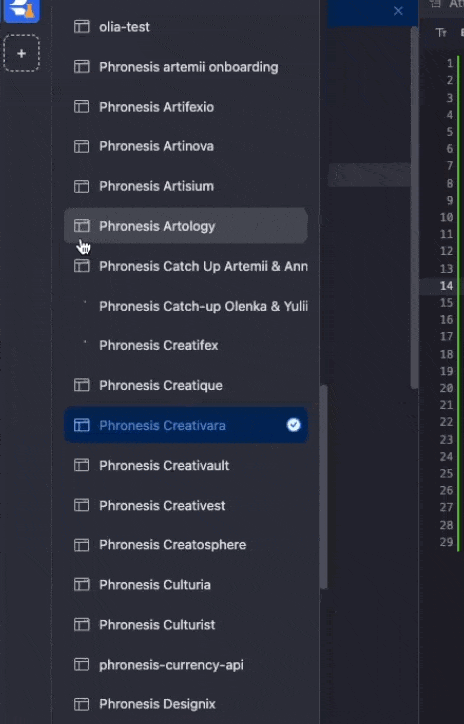This screenshot has width=464, height=724.
Task: Click the editor panel's vertical scrollbar
Action: [x=415, y=208]
